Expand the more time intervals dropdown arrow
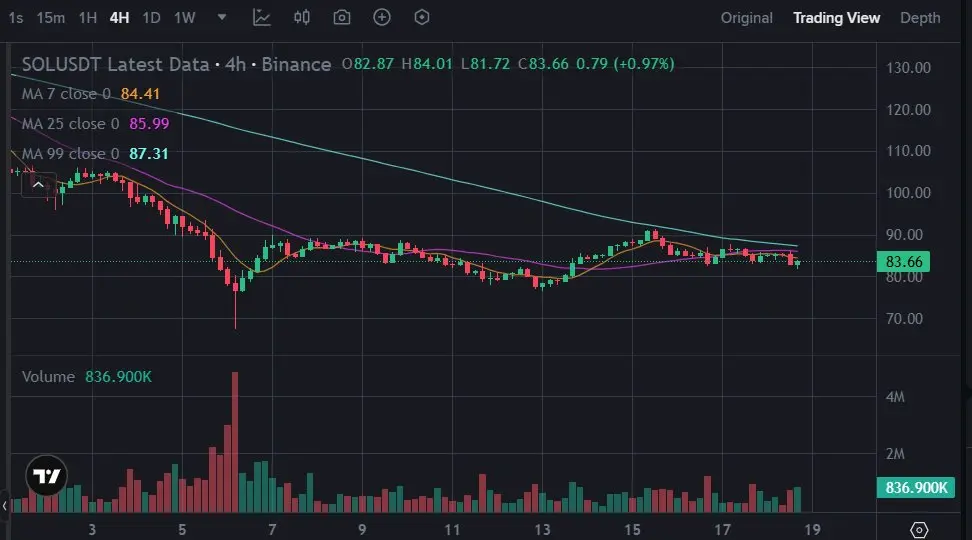 pos(222,17)
